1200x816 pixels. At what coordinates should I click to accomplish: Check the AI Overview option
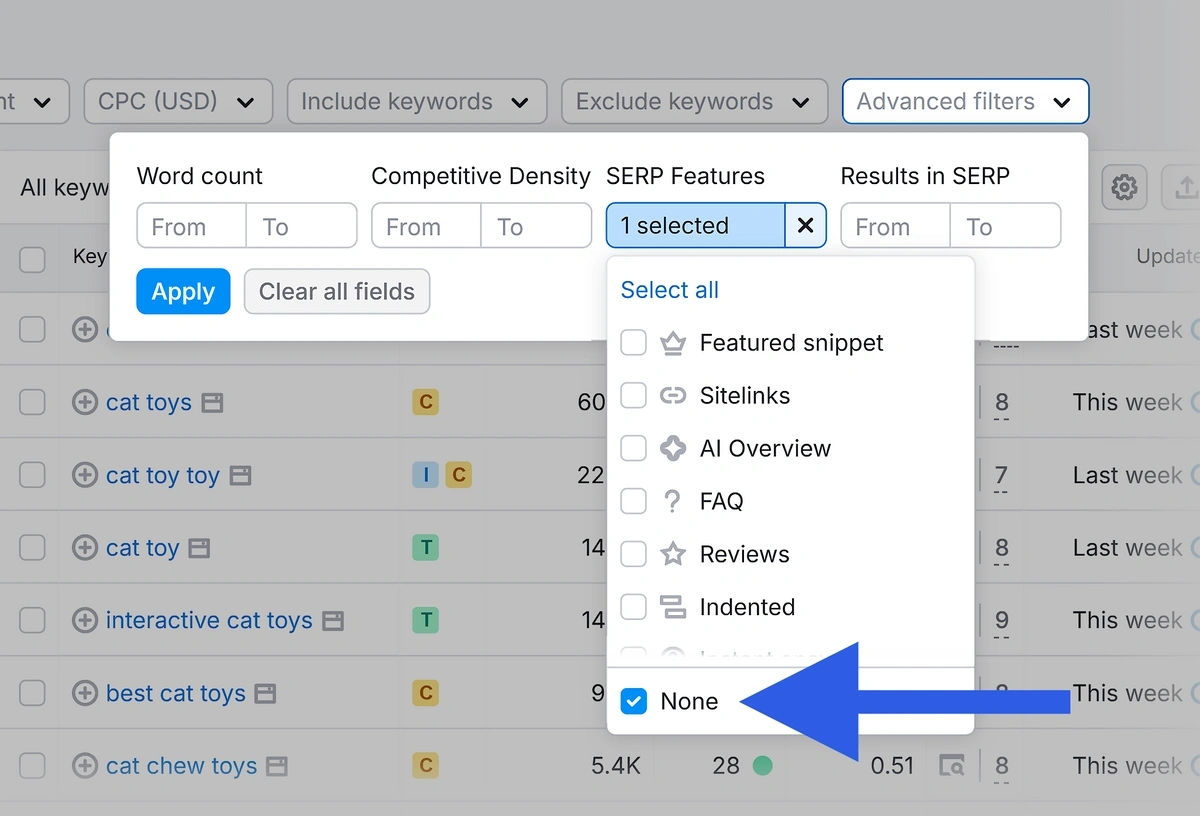coord(634,449)
